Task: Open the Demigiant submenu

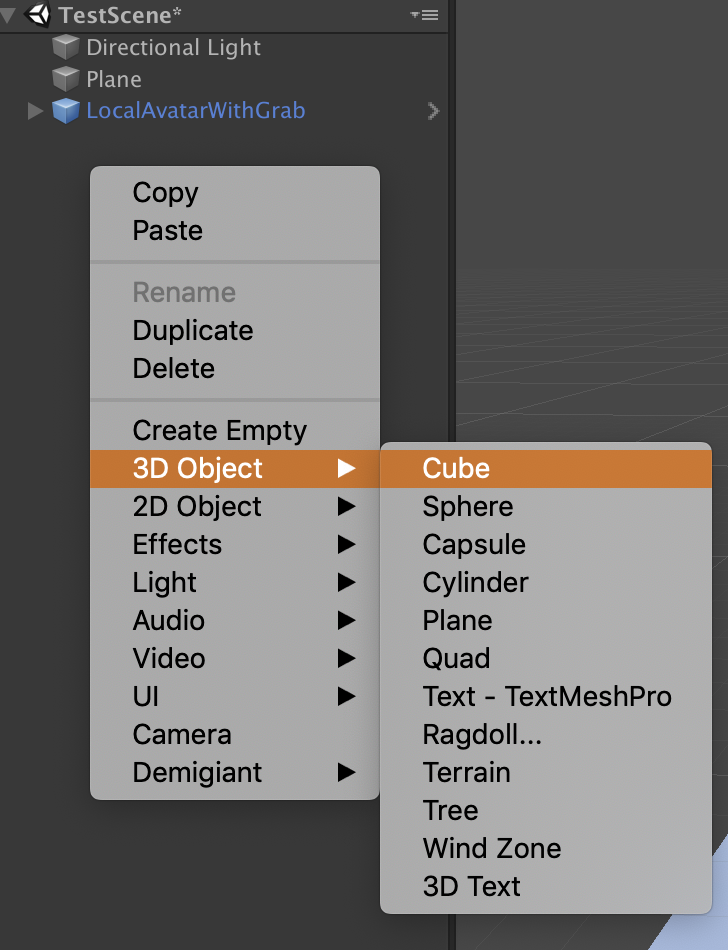Action: (235, 772)
